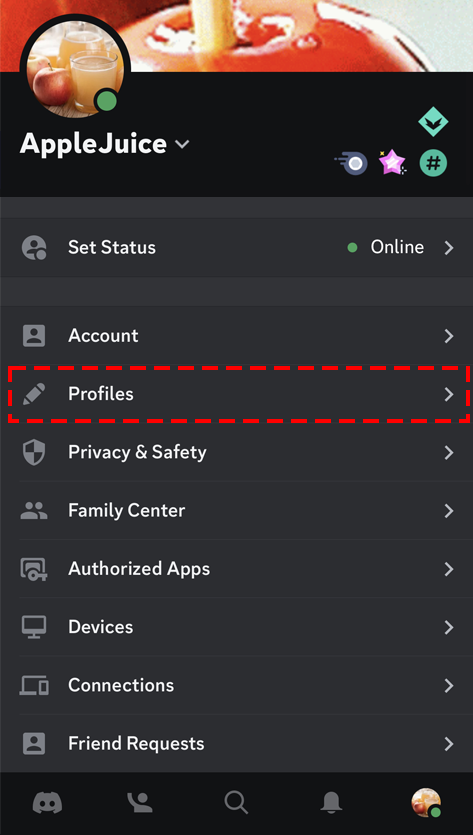Viewport: 473px width, 835px height.
Task: Tap the Active Developer diamond badge
Action: click(x=433, y=122)
